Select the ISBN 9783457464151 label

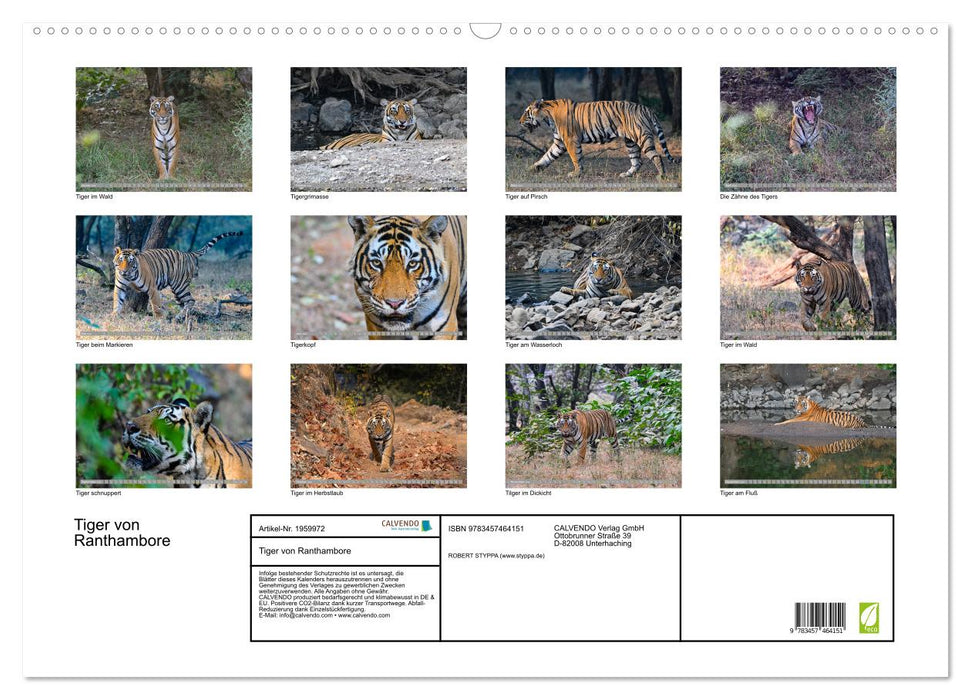(486, 529)
